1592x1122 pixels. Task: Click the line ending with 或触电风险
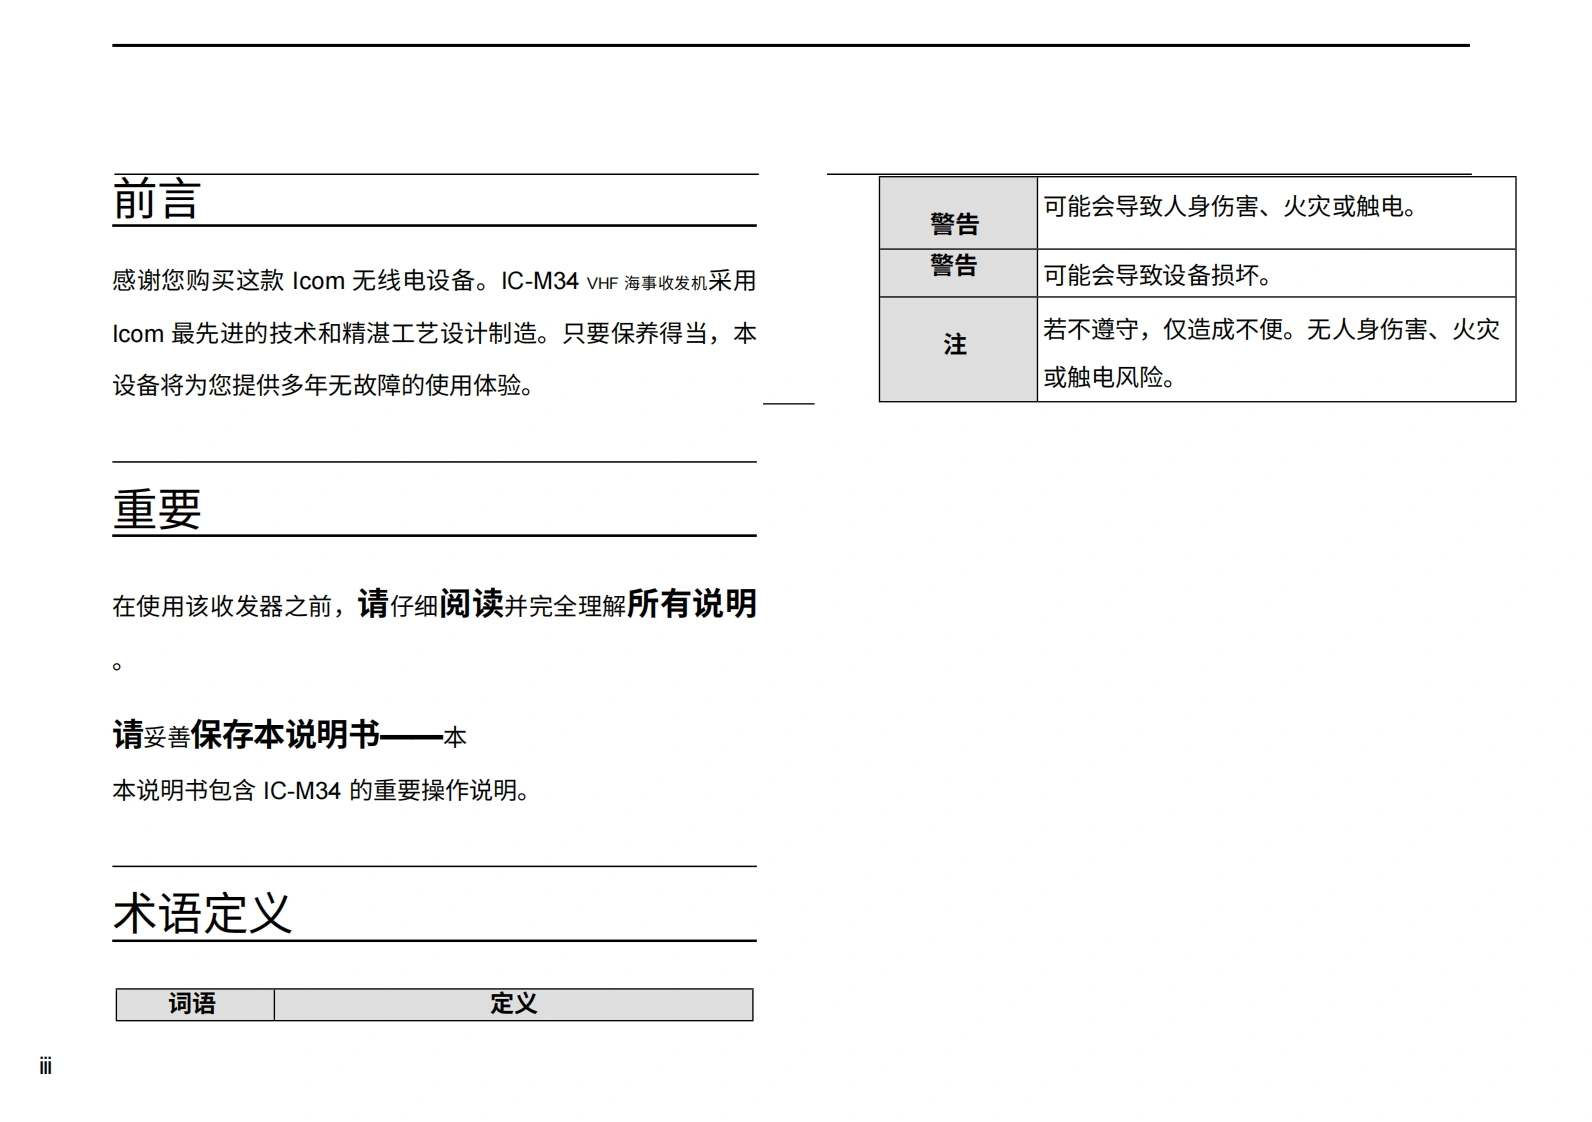click(1110, 377)
